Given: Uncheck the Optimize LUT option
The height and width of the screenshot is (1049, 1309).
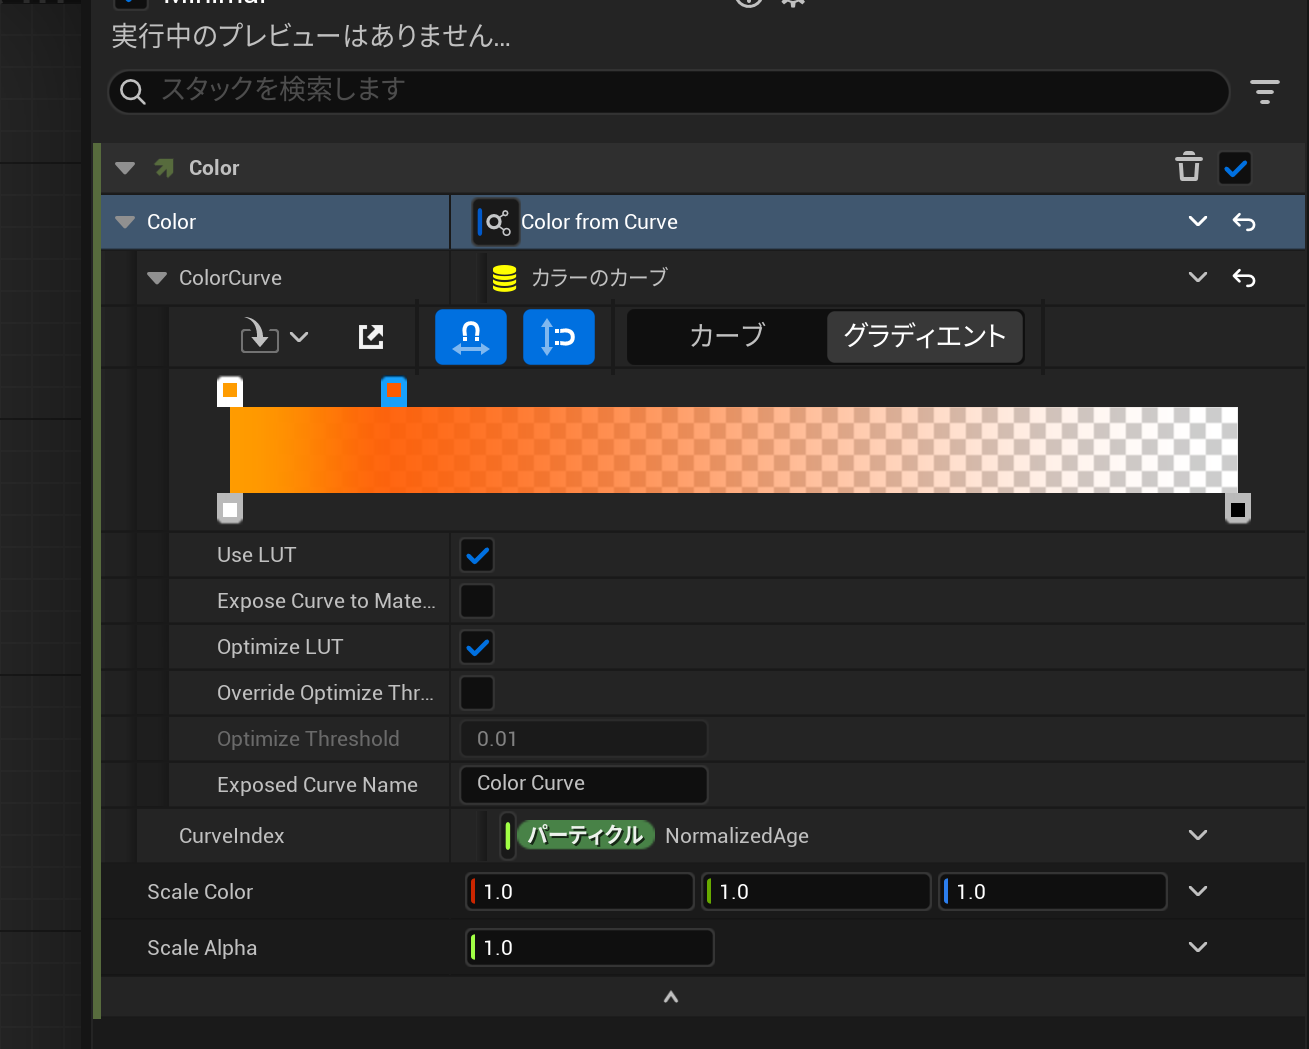Looking at the screenshot, I should [x=477, y=647].
